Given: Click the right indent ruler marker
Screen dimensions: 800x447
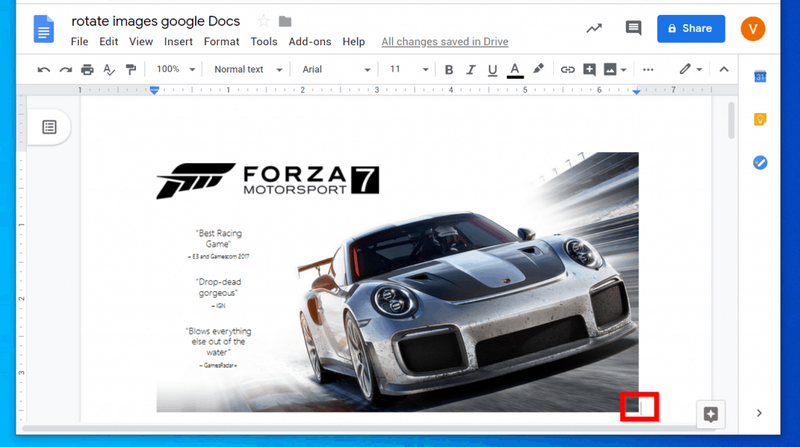Looking at the screenshot, I should point(636,91).
